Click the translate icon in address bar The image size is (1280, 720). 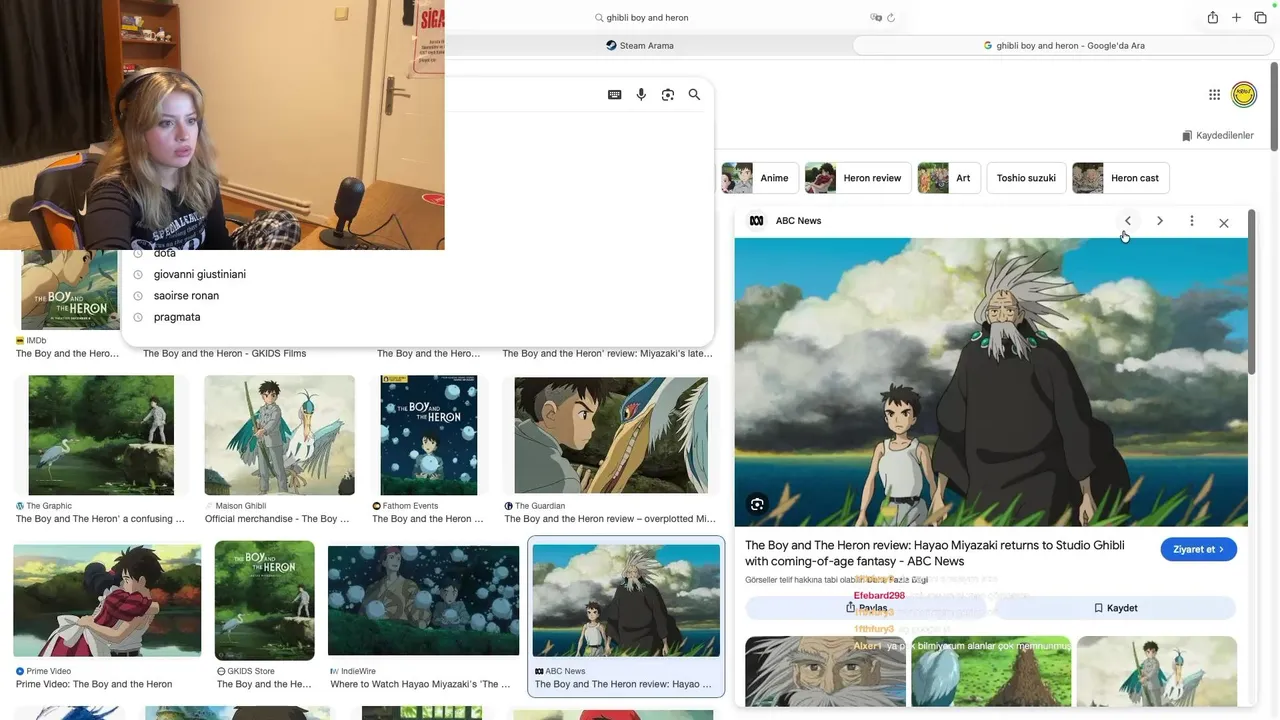(x=876, y=18)
